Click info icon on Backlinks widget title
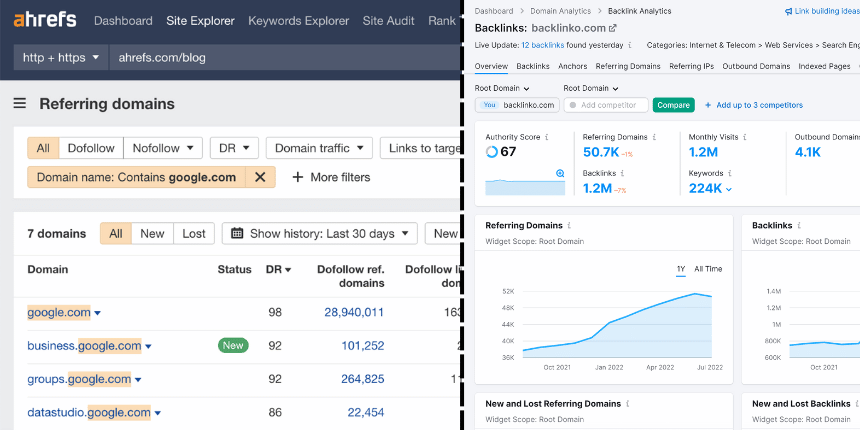 pos(799,225)
